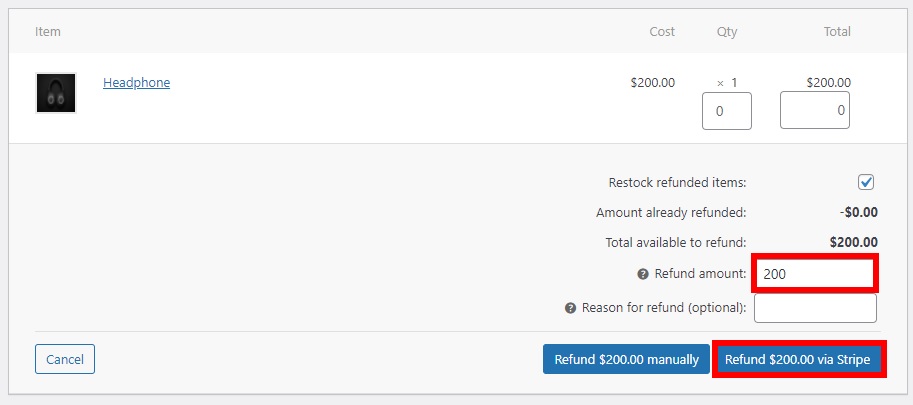Click the "Reason for refund (optional):" label
The width and height of the screenshot is (913, 405).
point(664,308)
